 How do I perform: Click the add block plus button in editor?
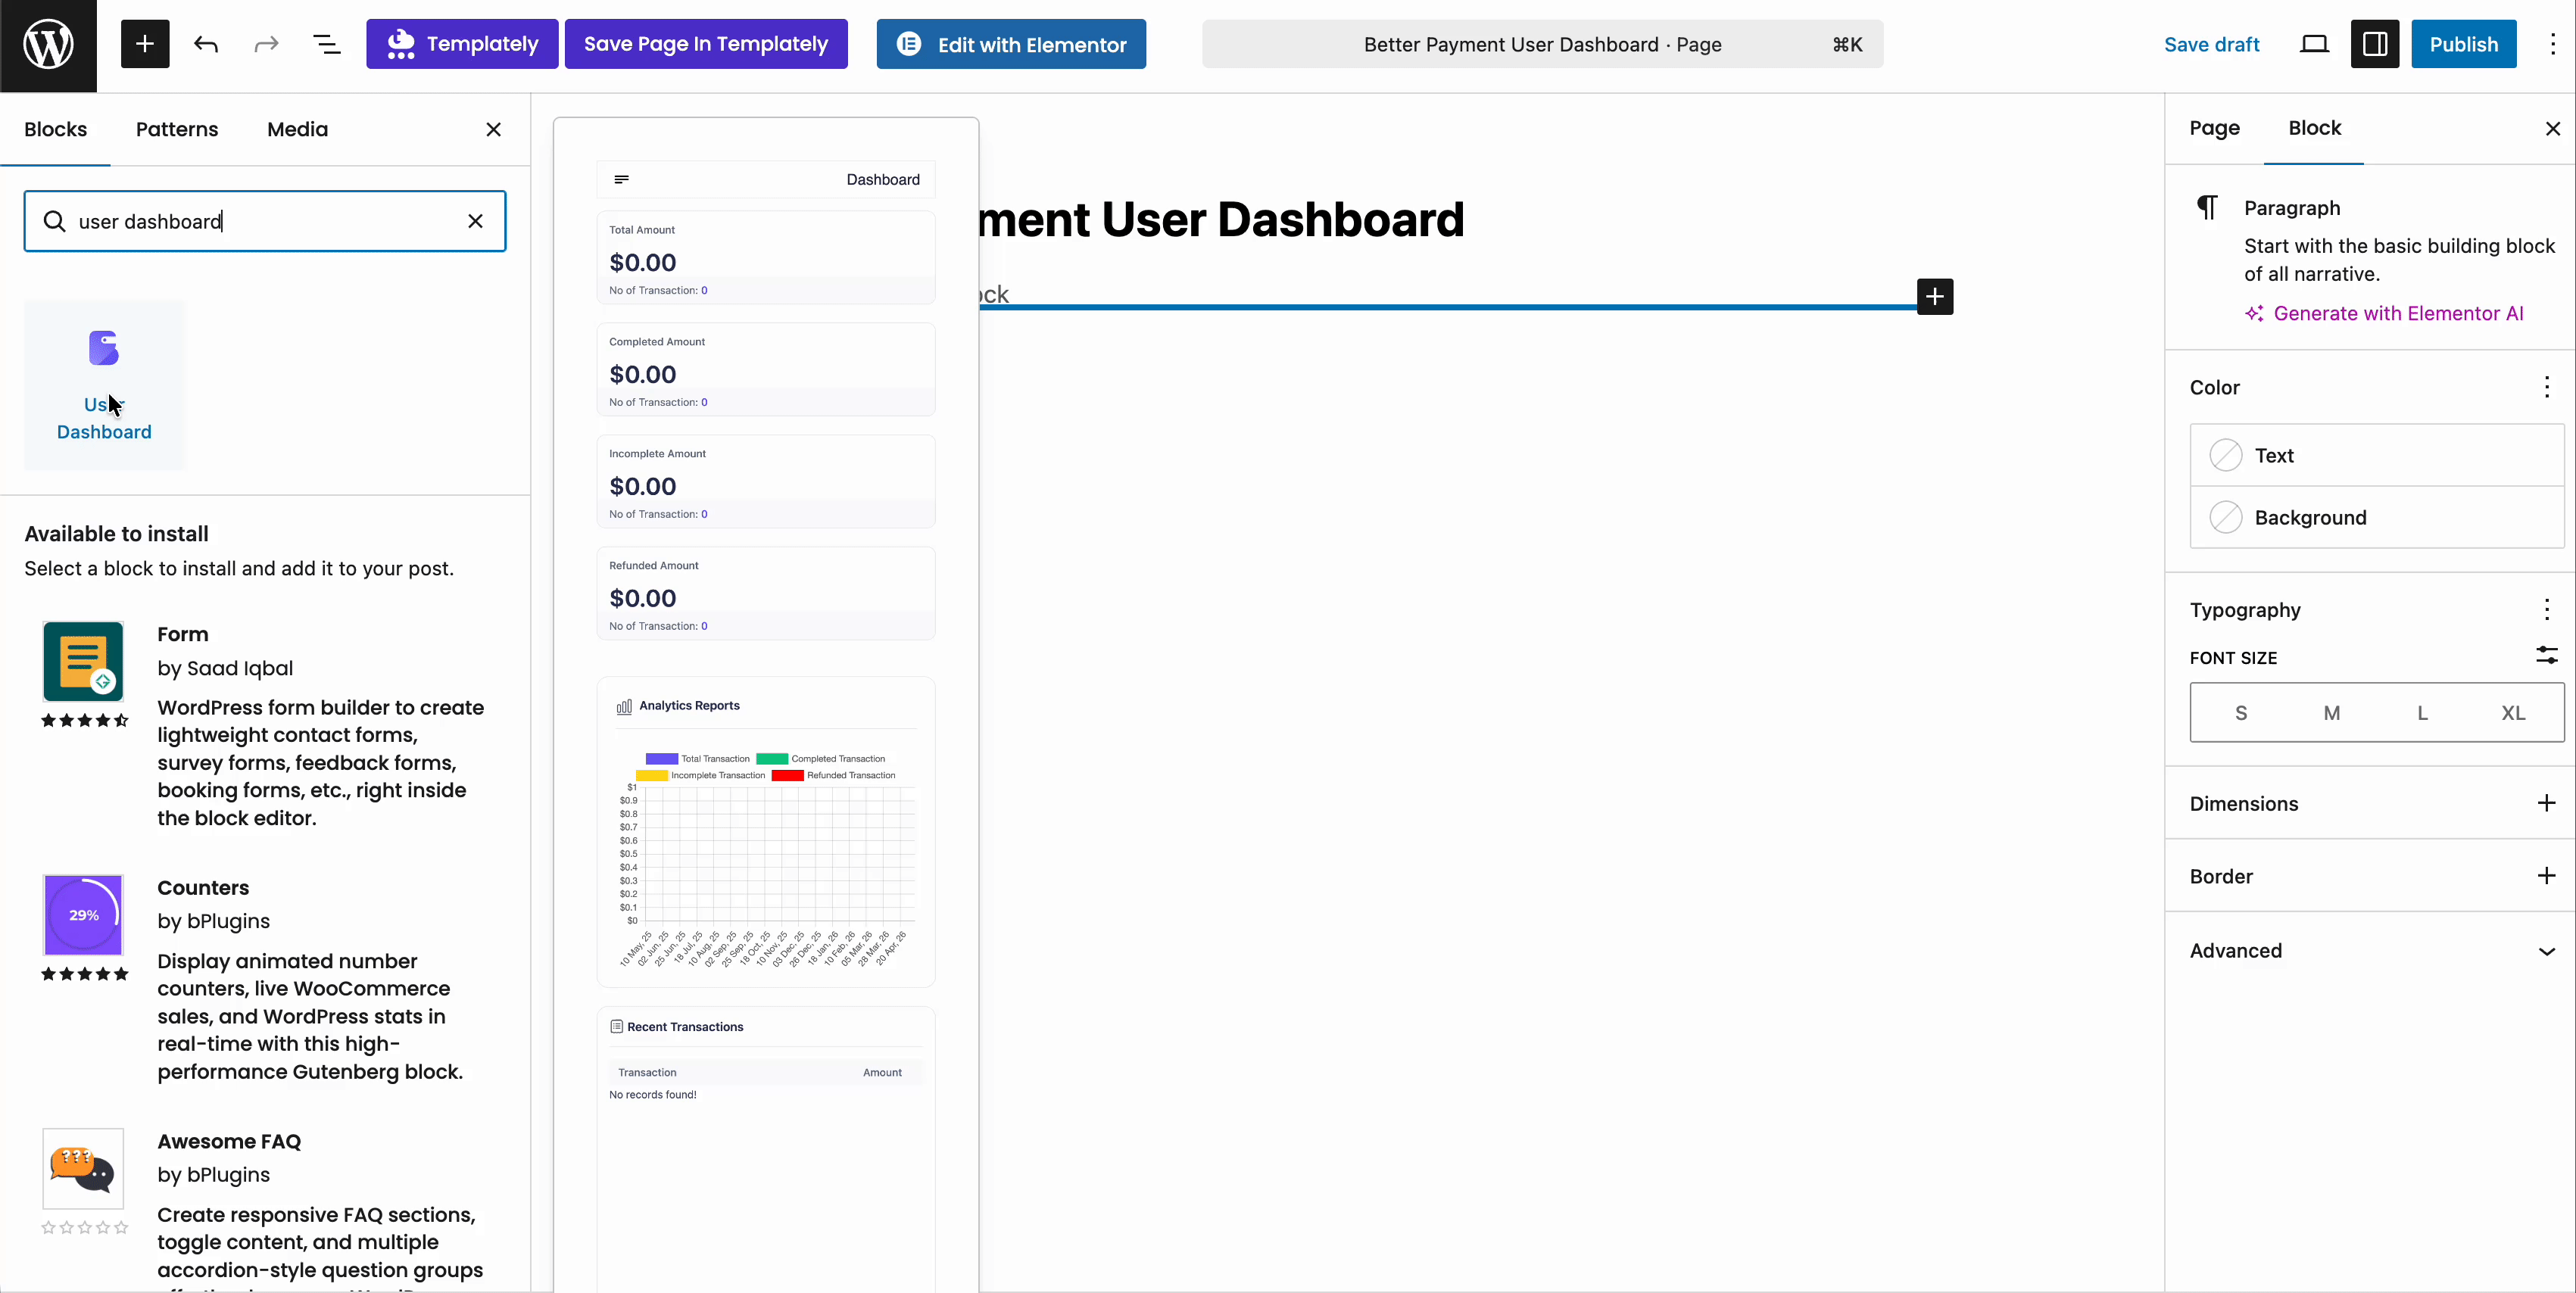[1935, 296]
